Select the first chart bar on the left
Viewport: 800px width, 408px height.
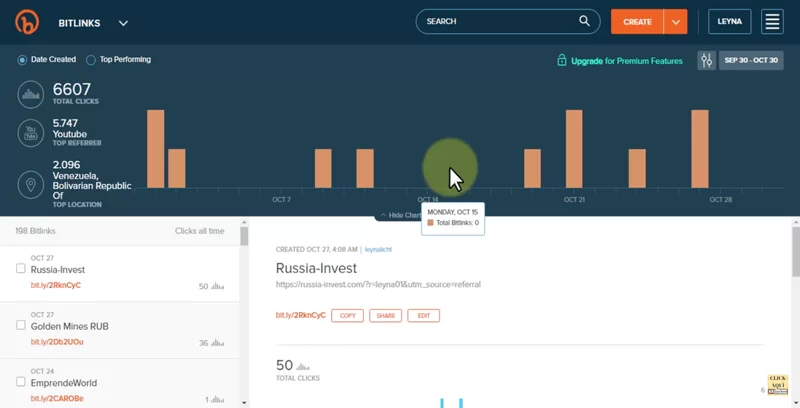(156, 149)
